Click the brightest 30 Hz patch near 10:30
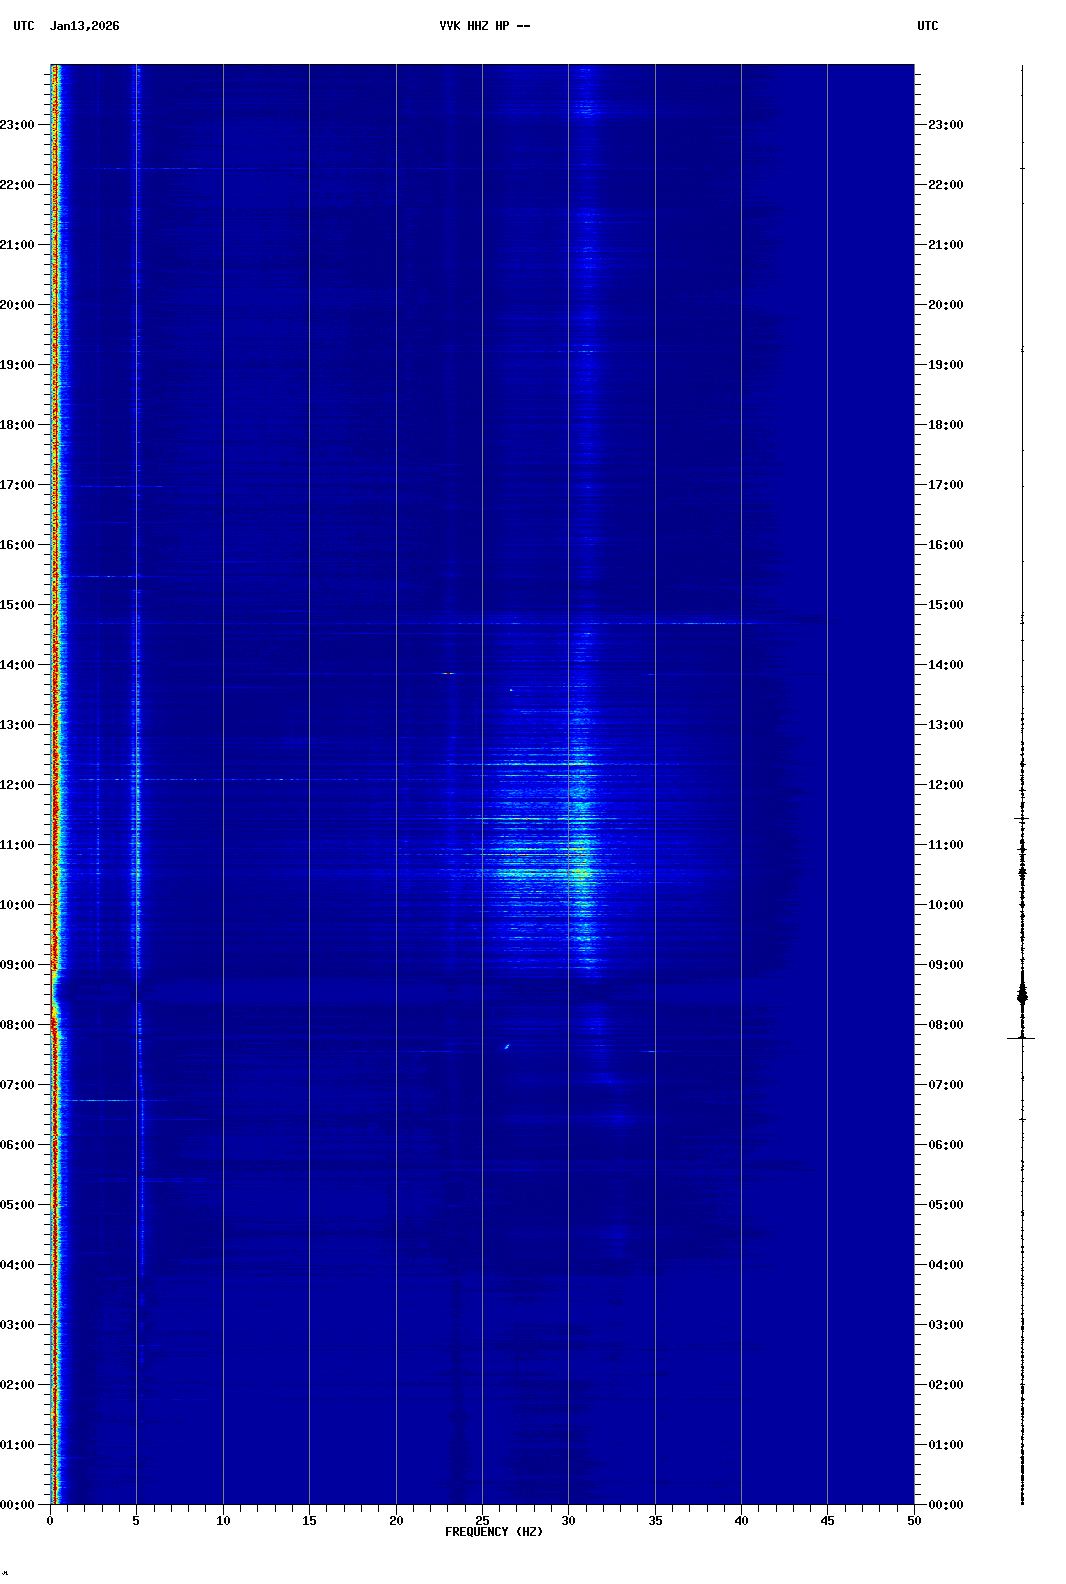The height and width of the screenshot is (1584, 1066). pos(580,873)
